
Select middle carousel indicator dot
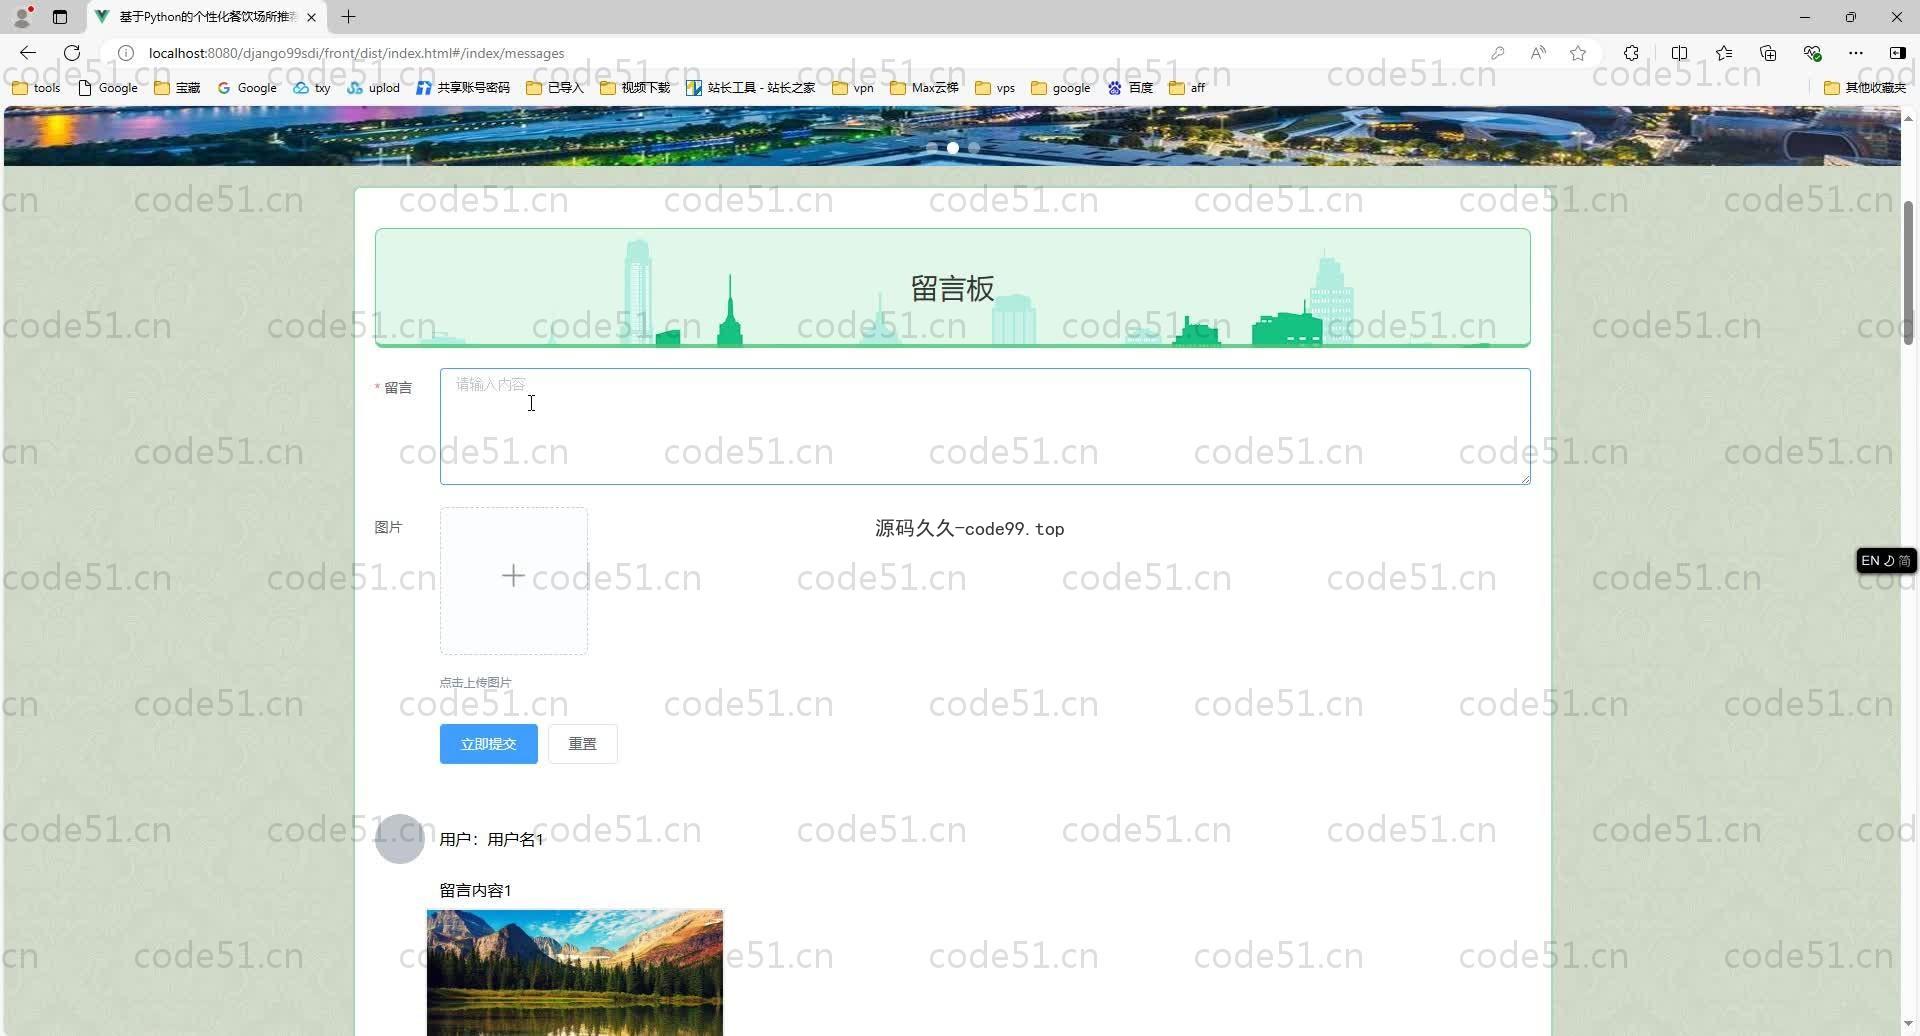point(953,147)
